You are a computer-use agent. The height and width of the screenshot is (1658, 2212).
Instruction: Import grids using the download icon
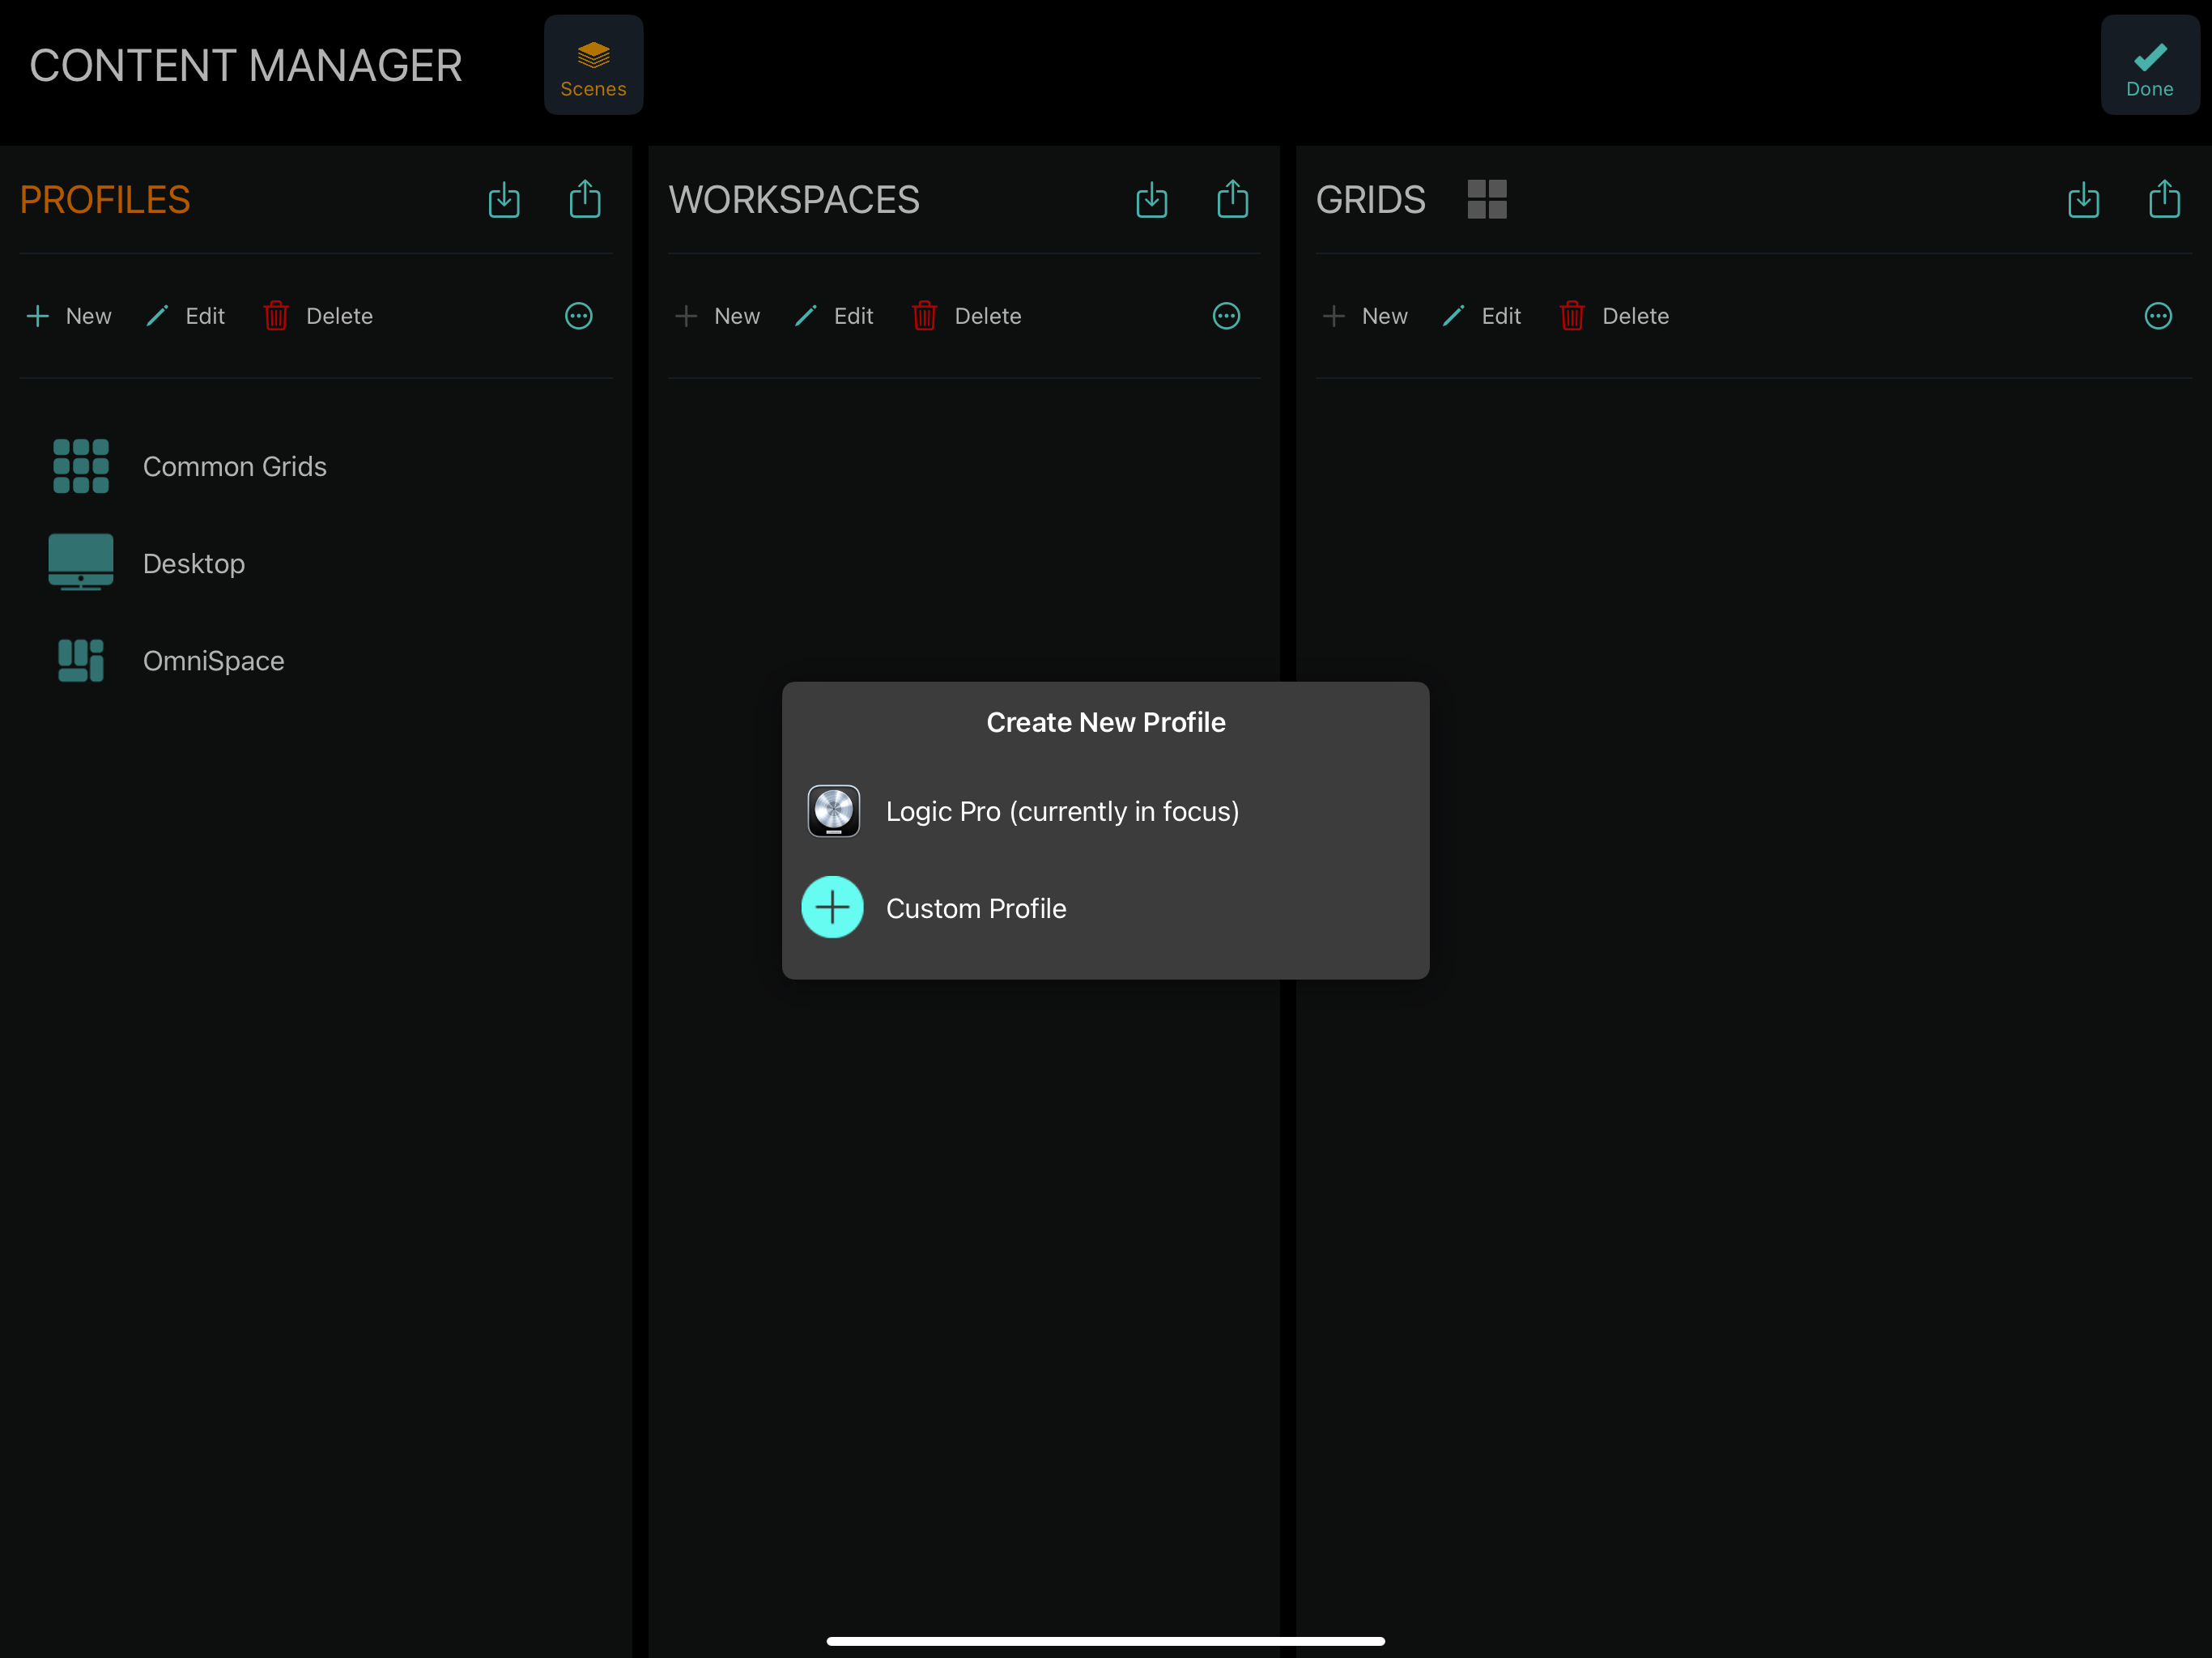2083,200
